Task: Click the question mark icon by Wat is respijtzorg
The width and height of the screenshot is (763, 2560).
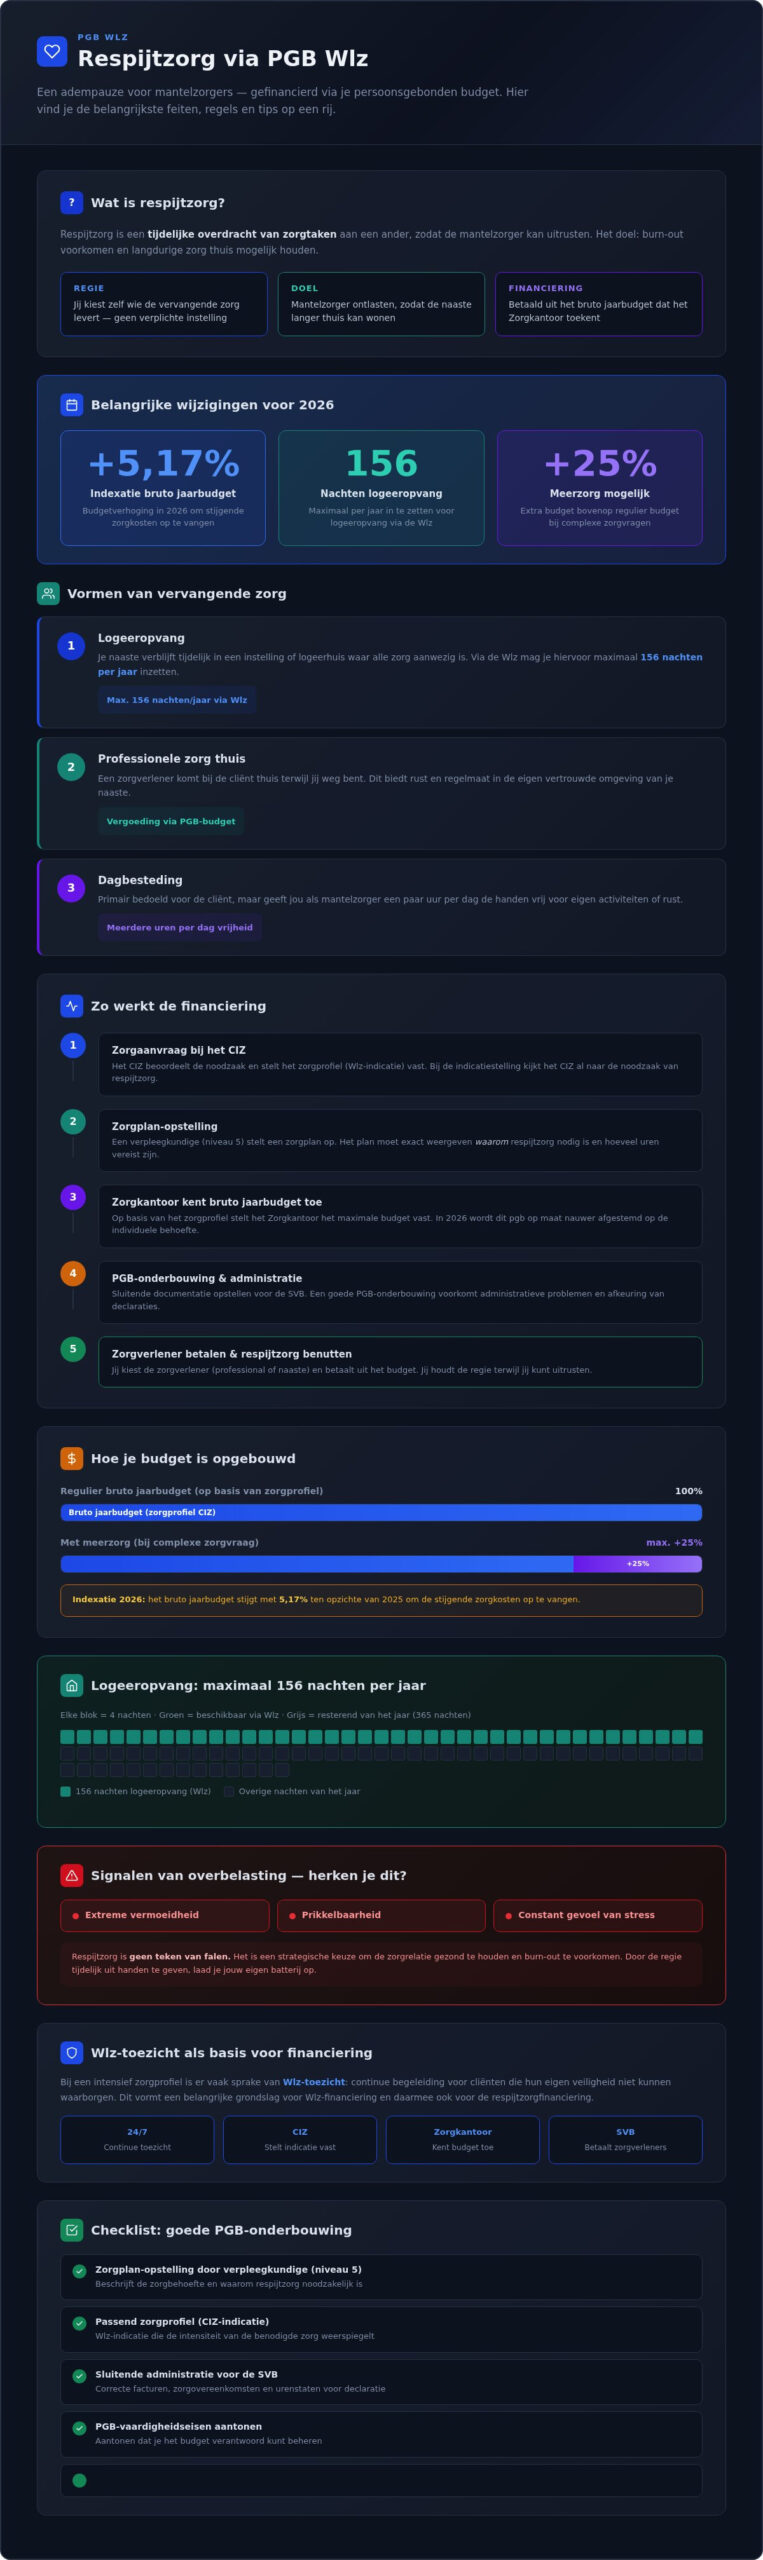Action: (x=72, y=202)
